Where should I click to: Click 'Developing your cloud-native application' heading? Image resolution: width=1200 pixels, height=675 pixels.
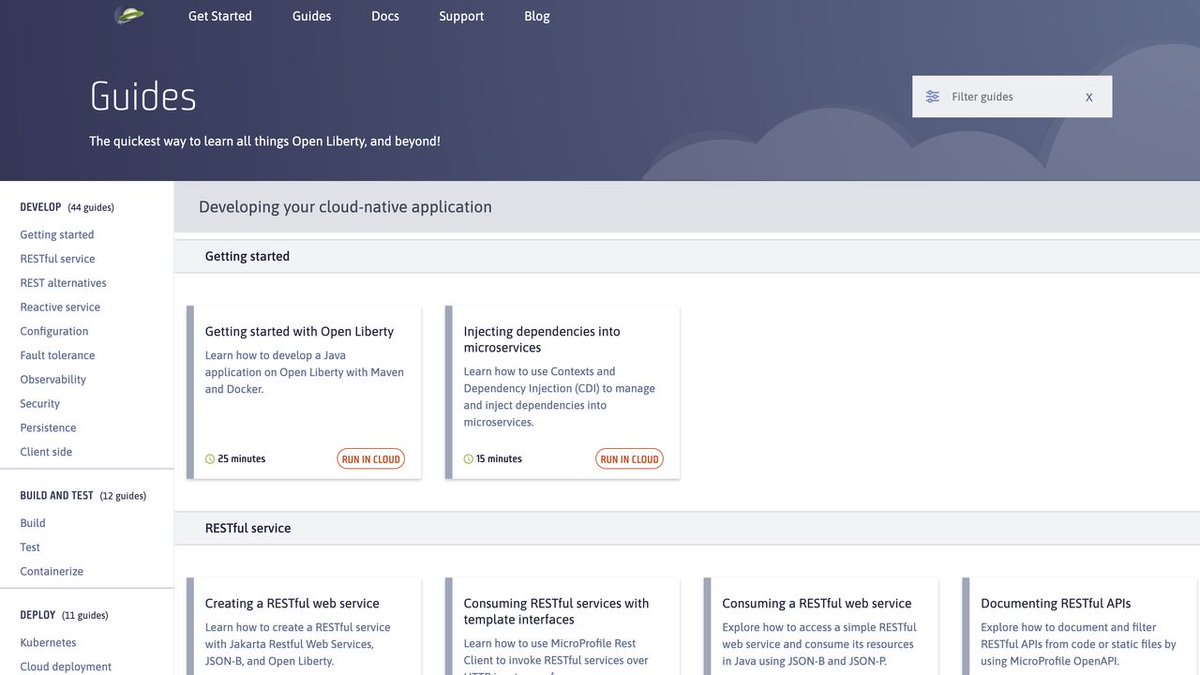click(x=345, y=207)
